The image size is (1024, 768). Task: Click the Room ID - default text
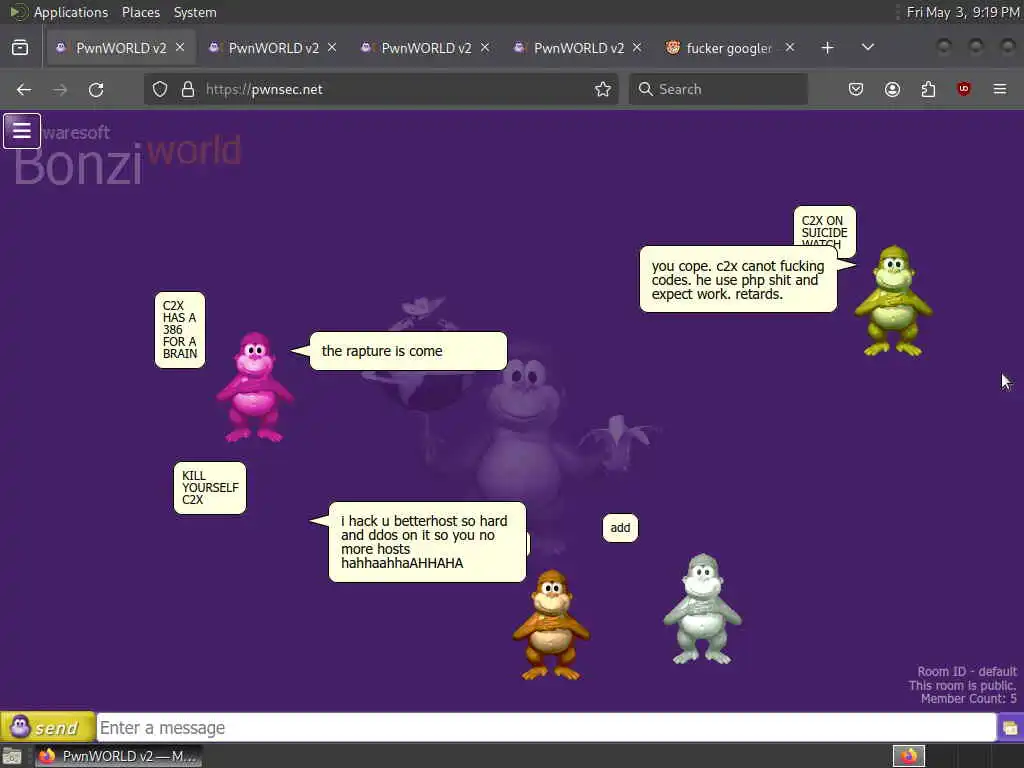[967, 671]
